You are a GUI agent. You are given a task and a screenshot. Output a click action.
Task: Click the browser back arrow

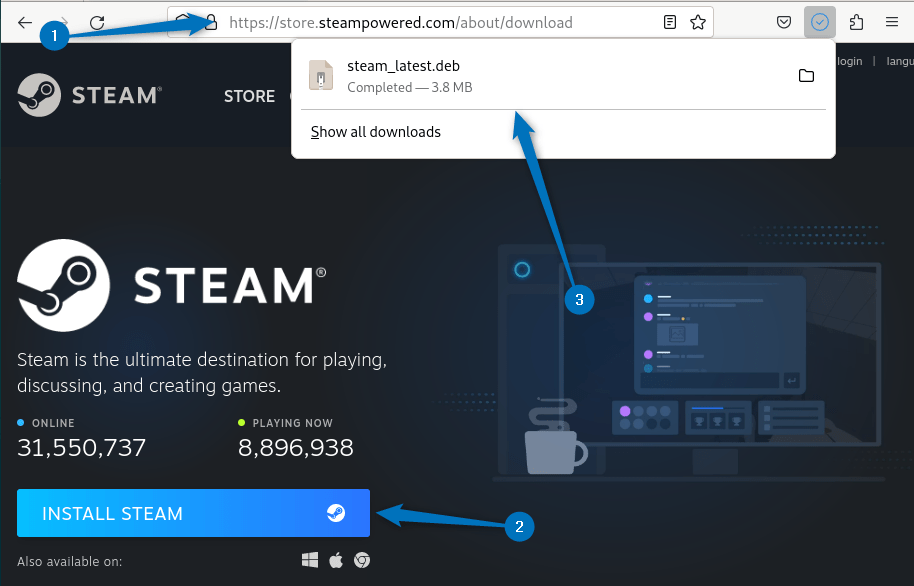(x=25, y=22)
